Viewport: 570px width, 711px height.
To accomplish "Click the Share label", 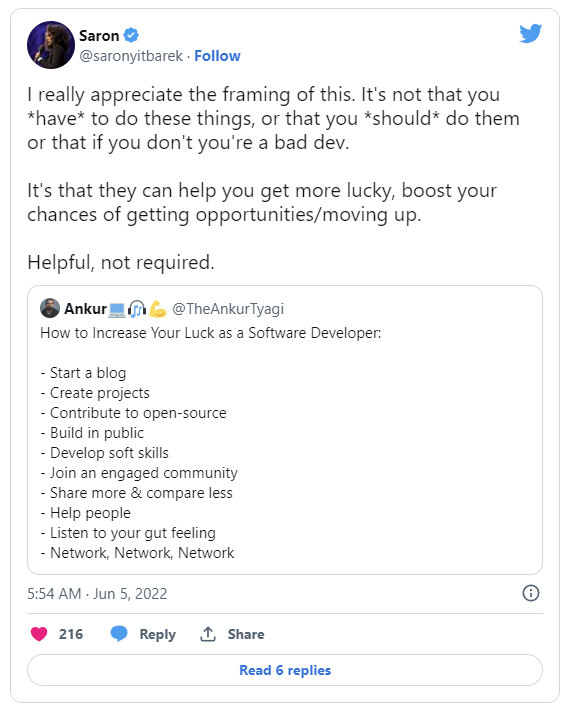I will pos(246,634).
